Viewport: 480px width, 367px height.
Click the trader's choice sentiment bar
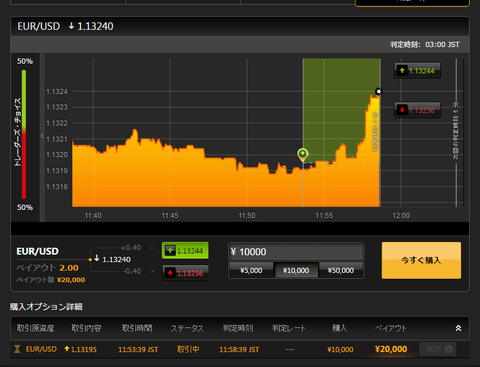click(x=24, y=134)
